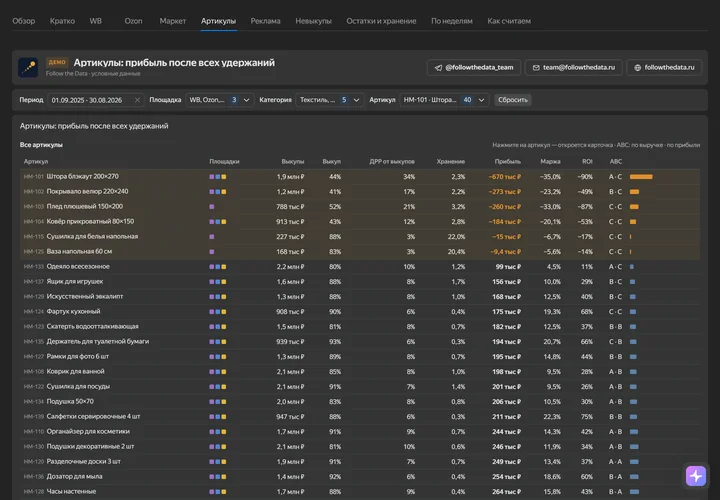This screenshot has width=720, height=500.
Task: Open Telegram link @followthedata_team
Action: [474, 67]
